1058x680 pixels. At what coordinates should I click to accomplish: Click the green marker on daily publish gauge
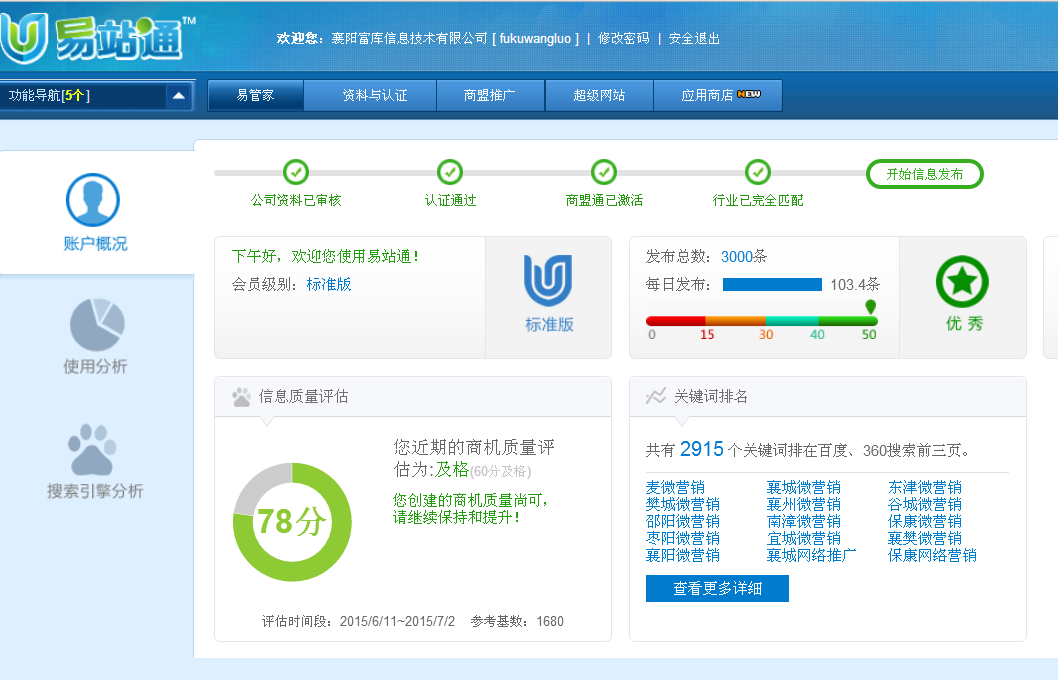point(870,307)
